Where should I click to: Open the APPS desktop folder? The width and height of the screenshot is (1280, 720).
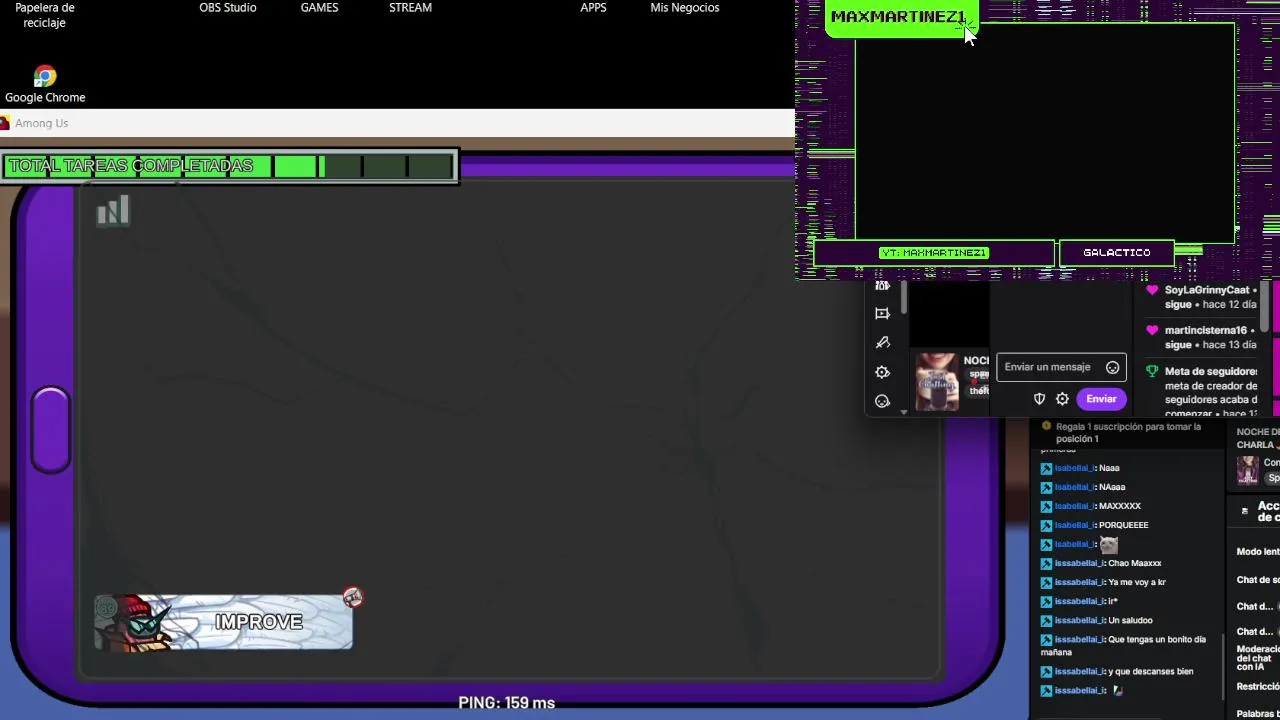pyautogui.click(x=593, y=8)
